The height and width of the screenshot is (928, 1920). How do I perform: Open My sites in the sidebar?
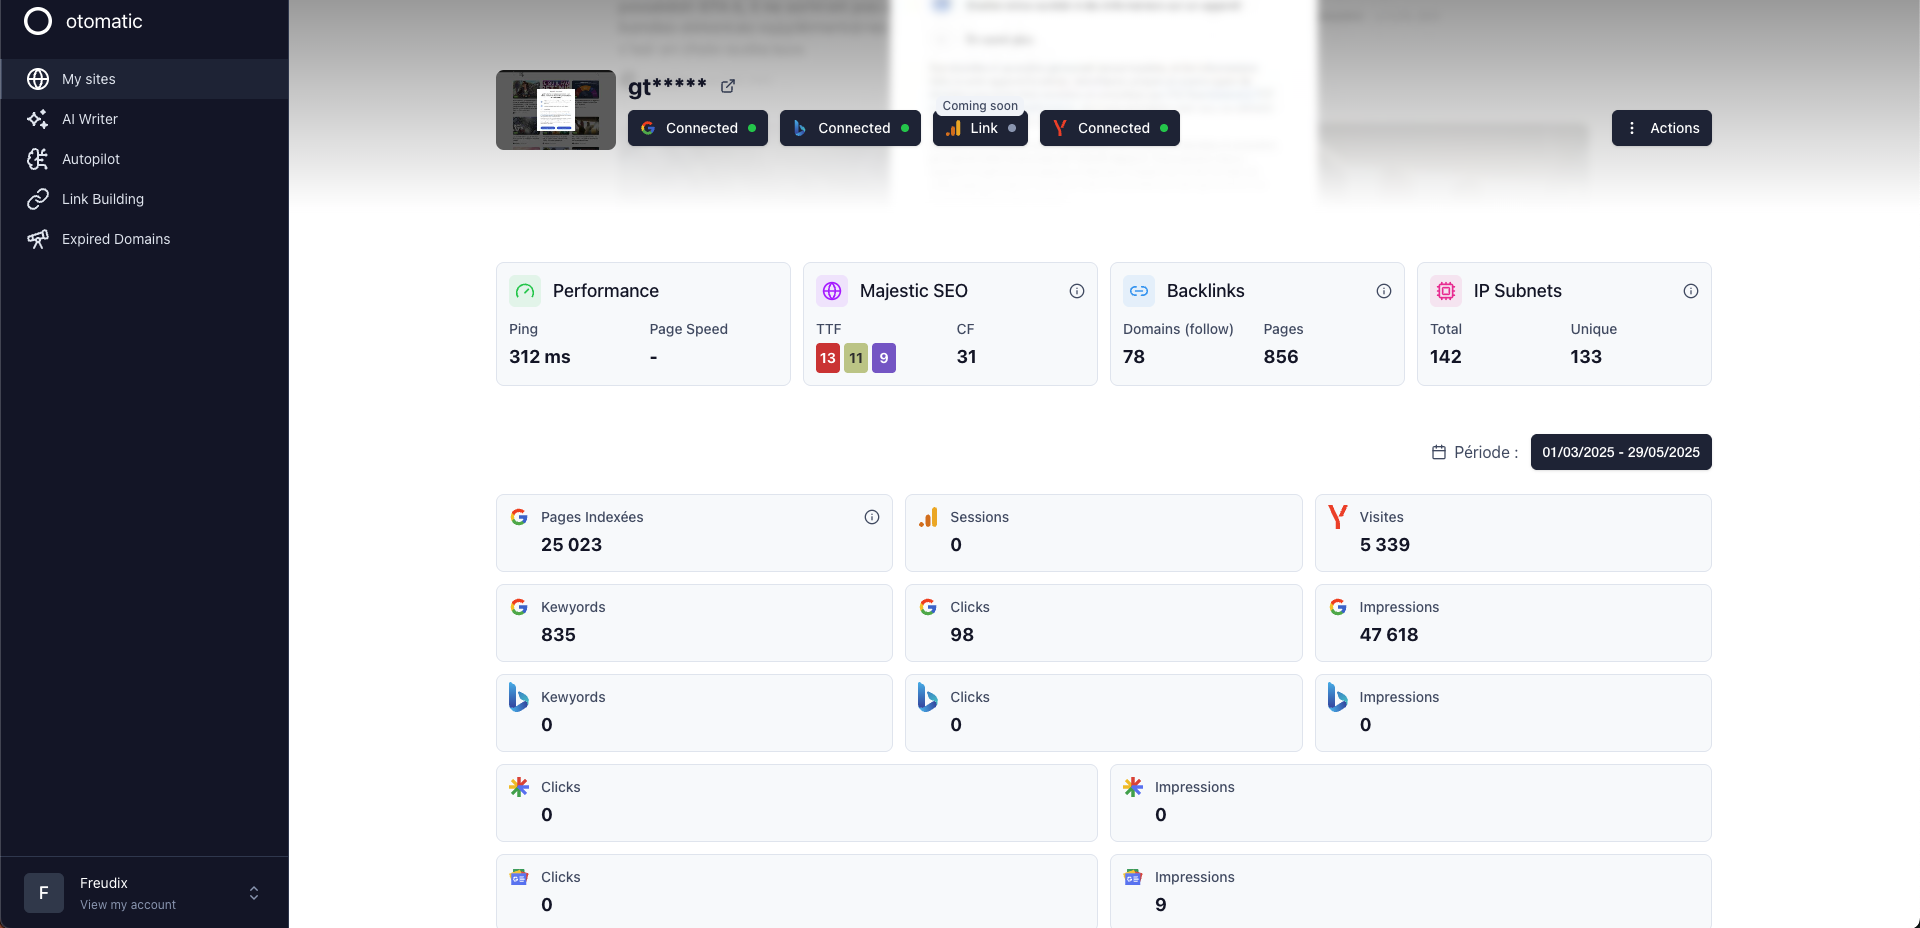[x=88, y=79]
